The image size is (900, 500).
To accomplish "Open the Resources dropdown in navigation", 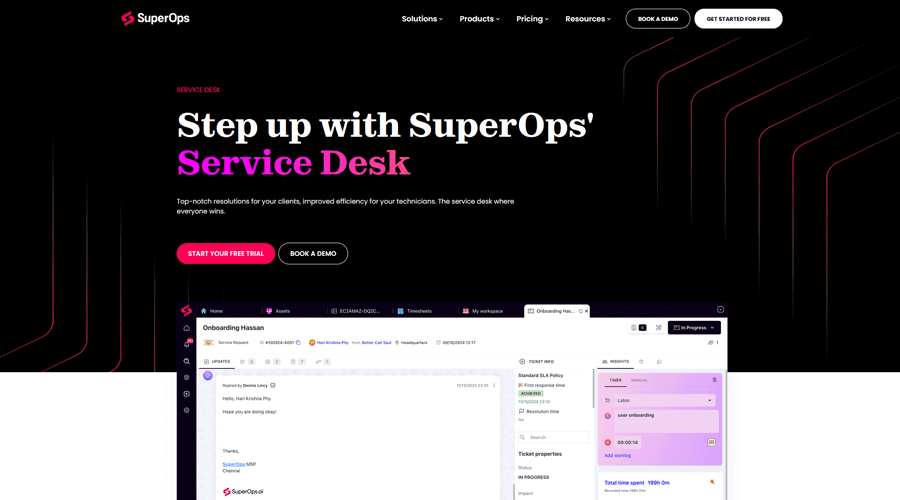I will 587,19.
